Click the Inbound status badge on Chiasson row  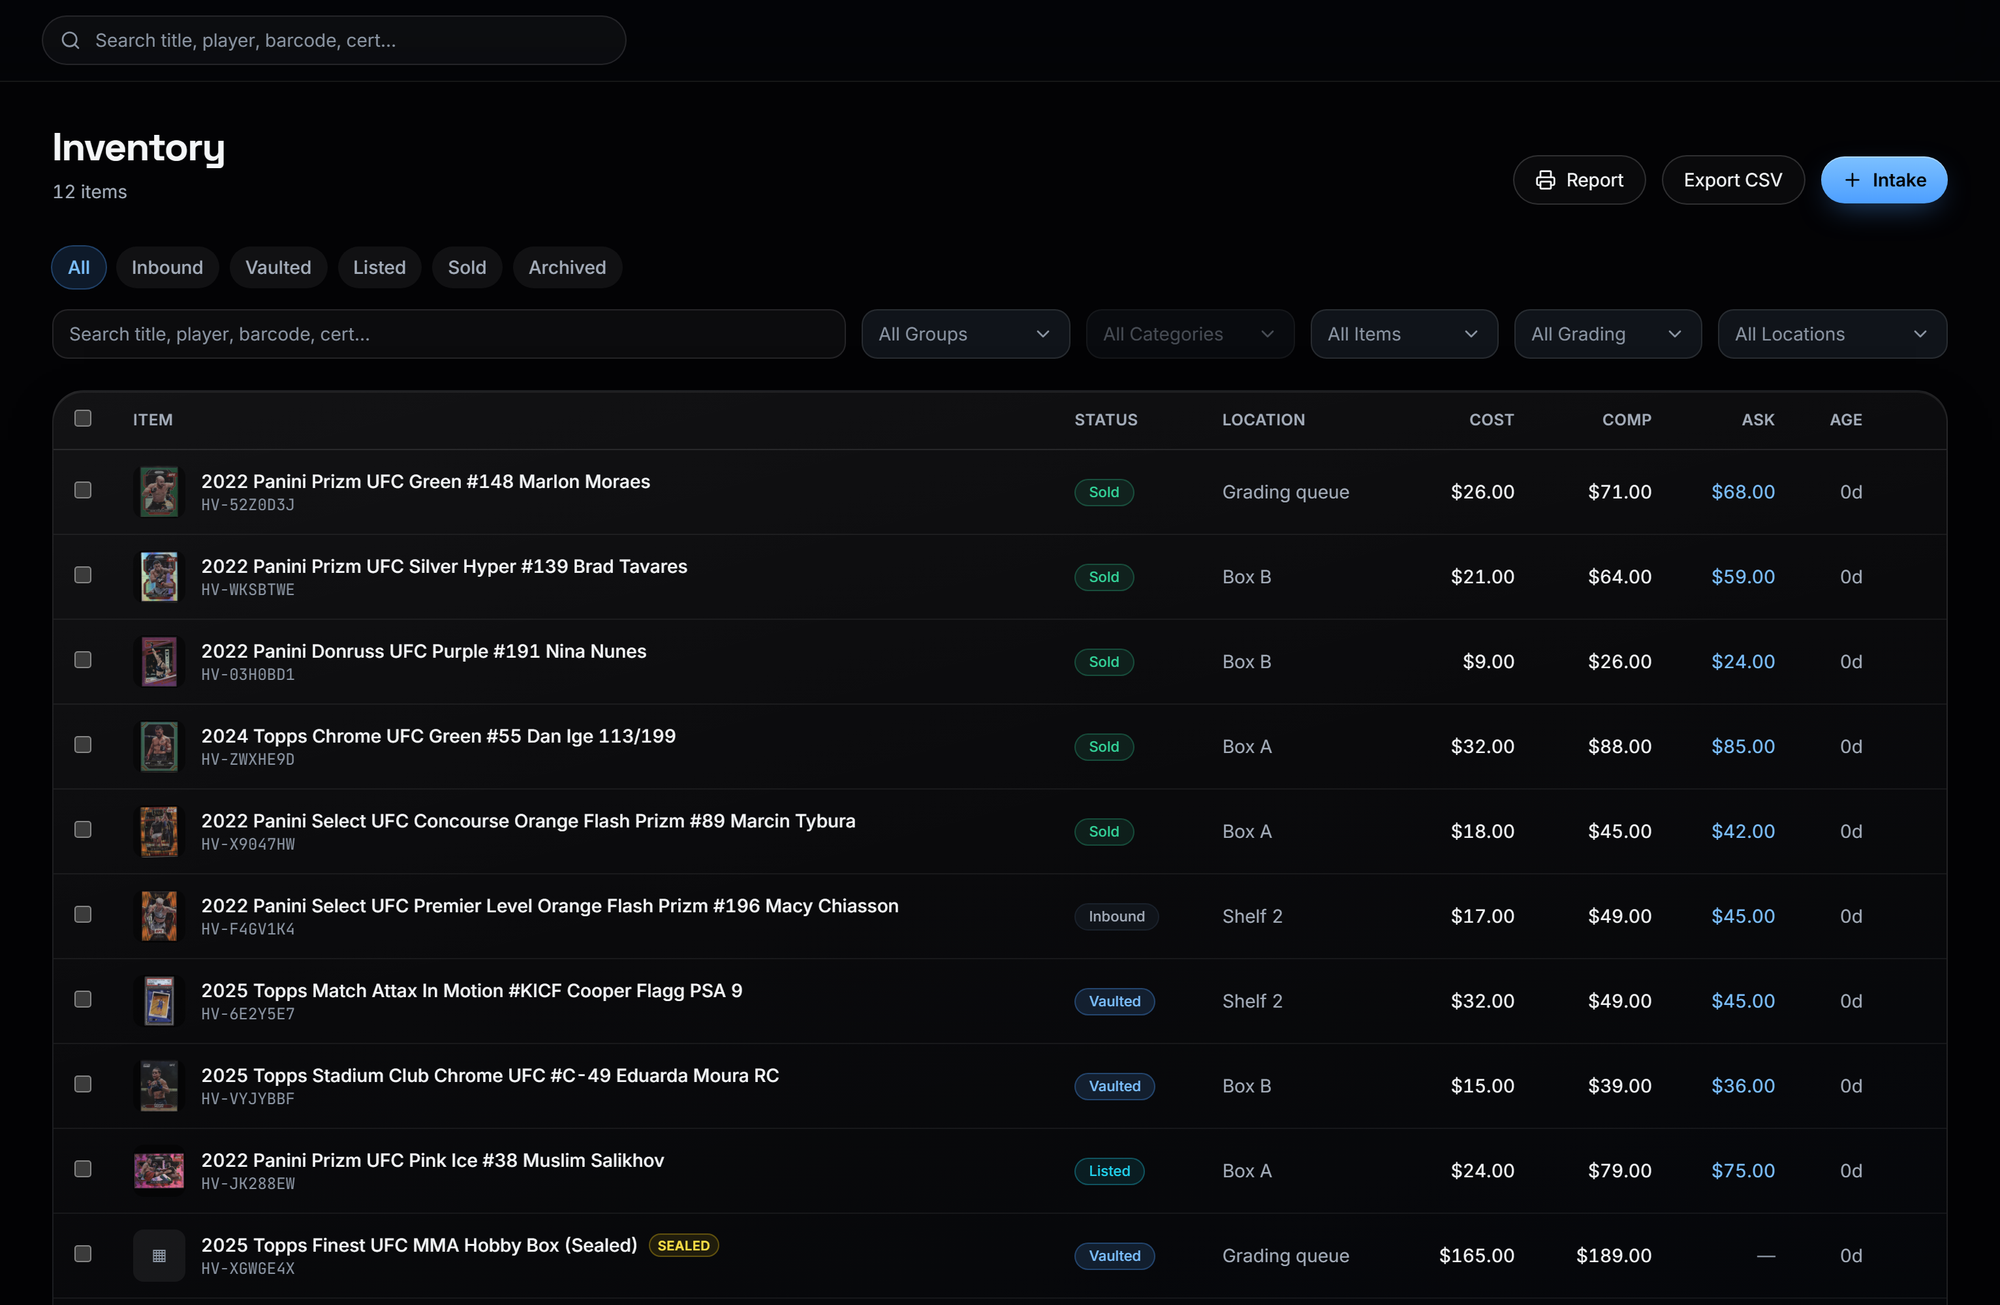tap(1116, 917)
